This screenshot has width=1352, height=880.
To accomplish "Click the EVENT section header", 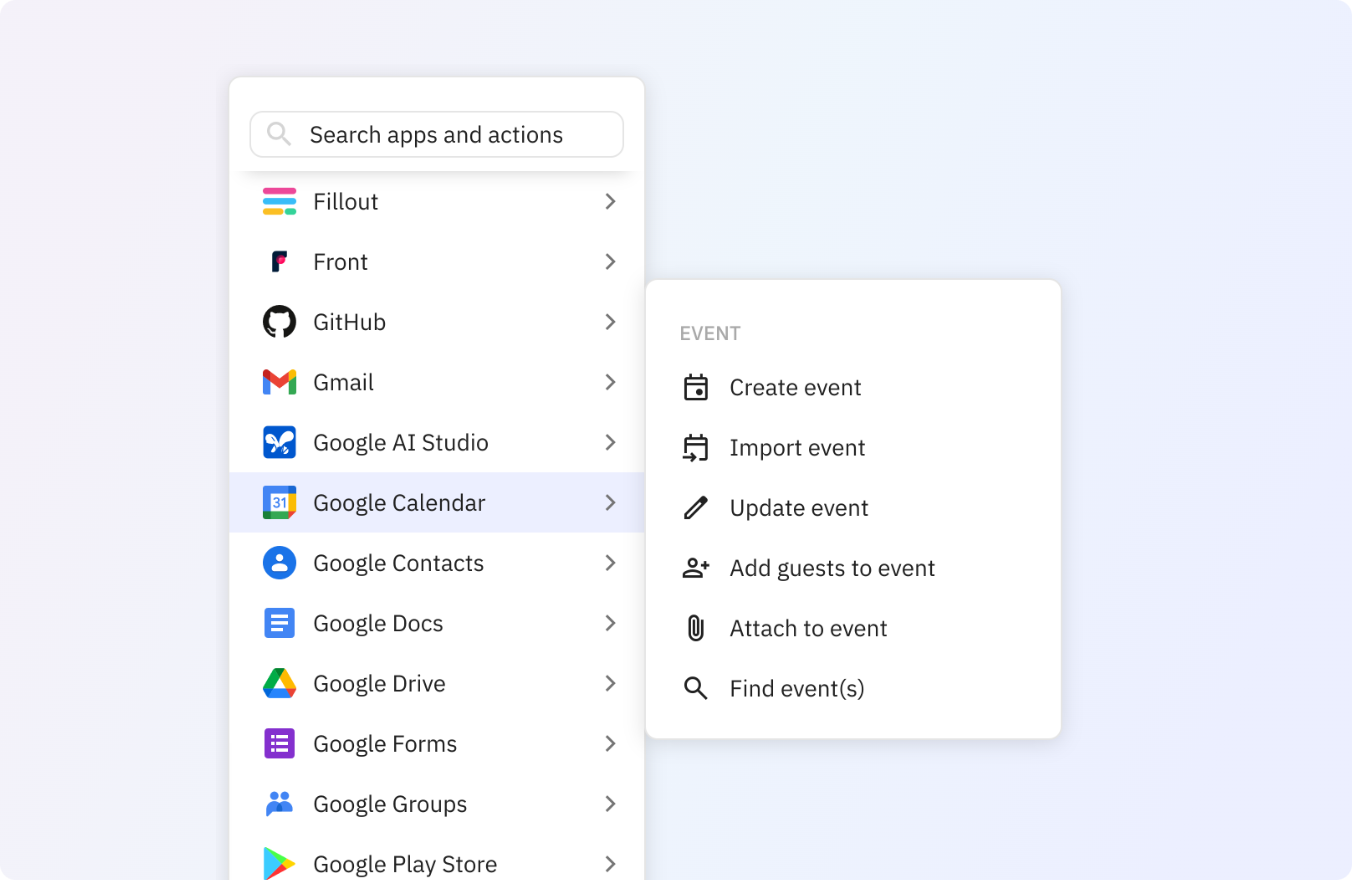I will (x=710, y=333).
